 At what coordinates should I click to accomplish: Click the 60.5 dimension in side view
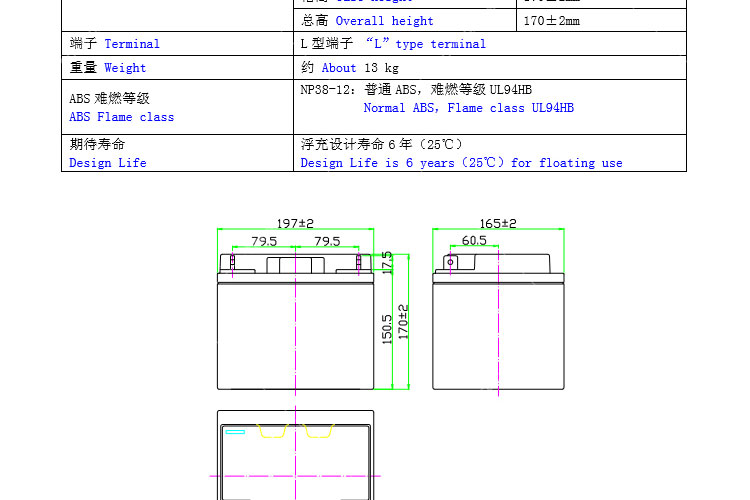pos(474,240)
